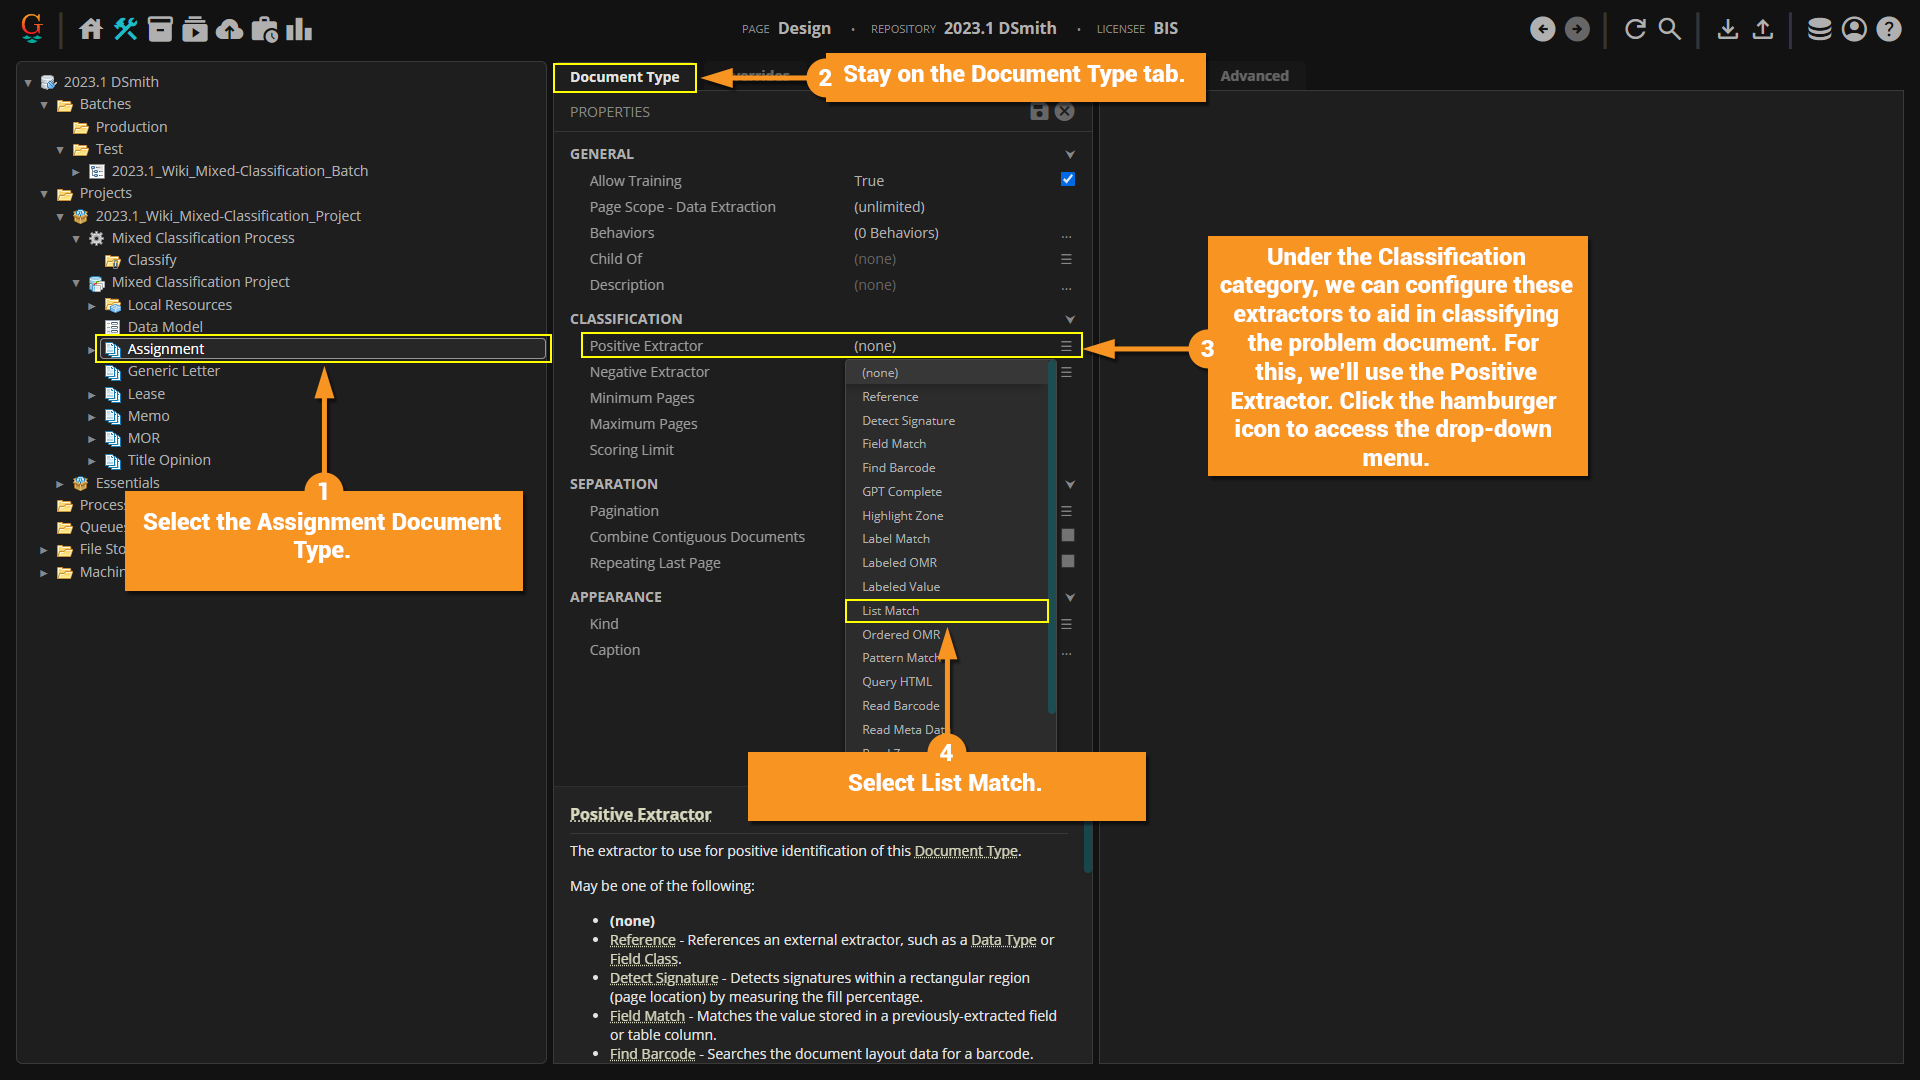This screenshot has height=1080, width=1920.
Task: Click the search magnifier icon
Action: click(1670, 29)
